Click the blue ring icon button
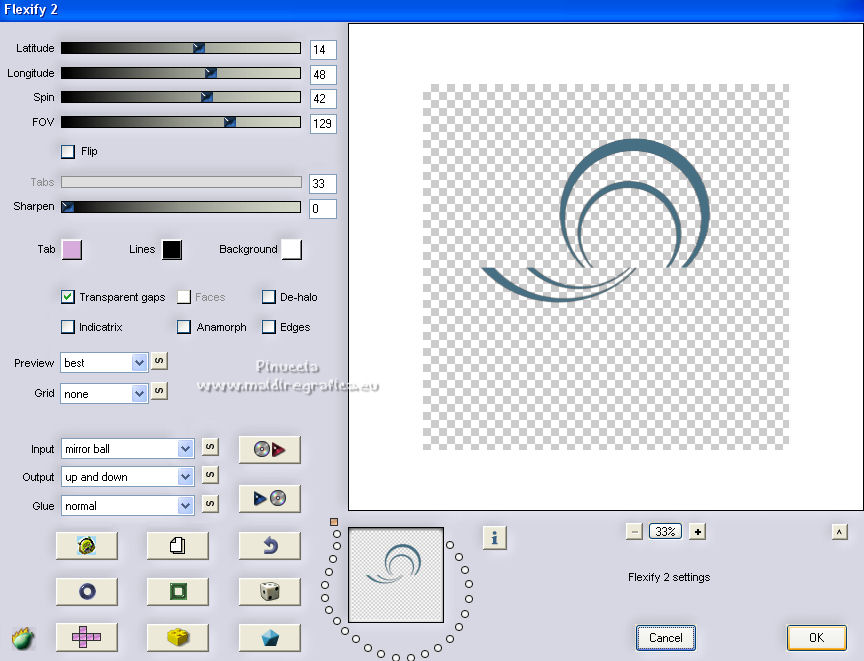This screenshot has height=661, width=864. tap(87, 592)
